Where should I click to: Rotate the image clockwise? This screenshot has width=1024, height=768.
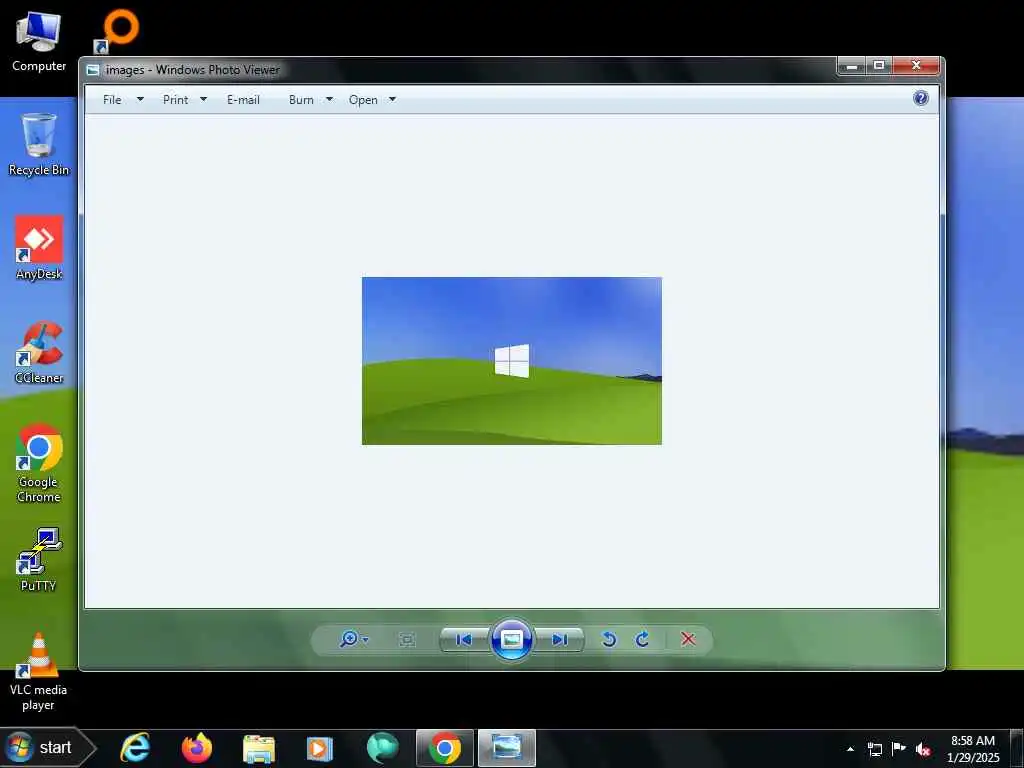click(x=643, y=639)
